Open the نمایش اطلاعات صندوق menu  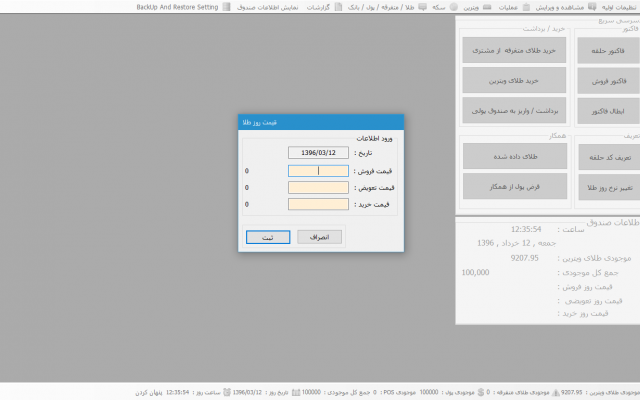pyautogui.click(x=267, y=7)
